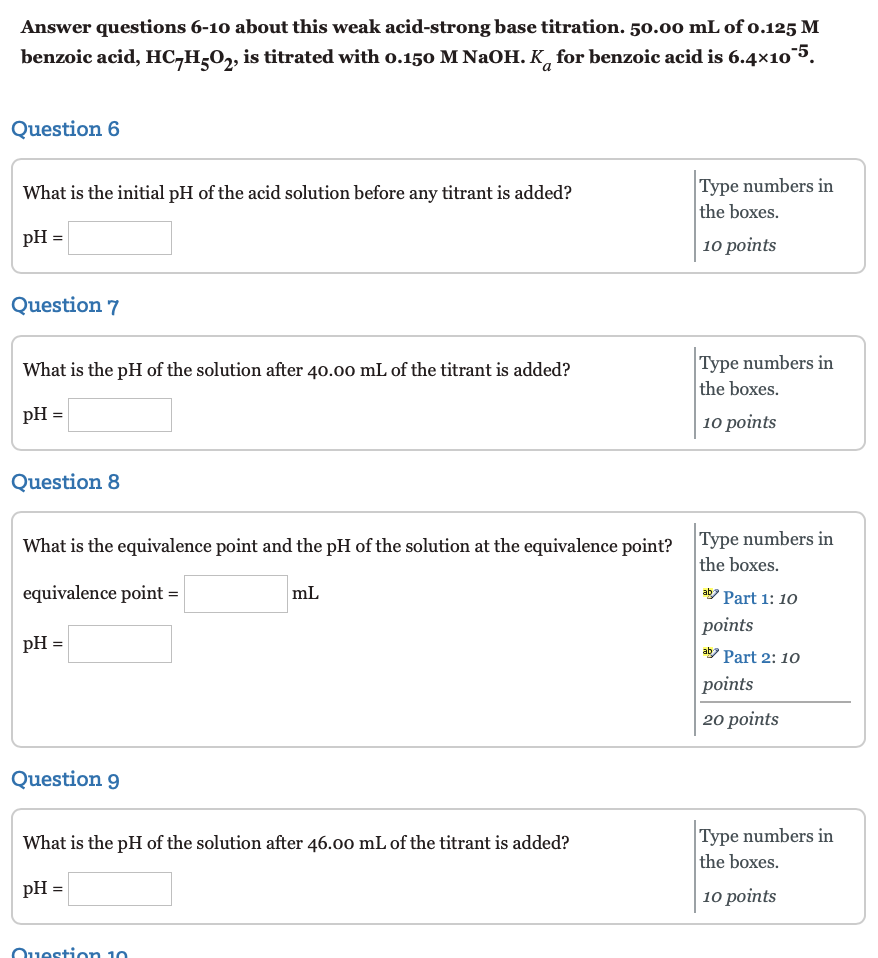The image size is (878, 958).
Task: Click the pH answer box for Question 9
Action: [119, 888]
